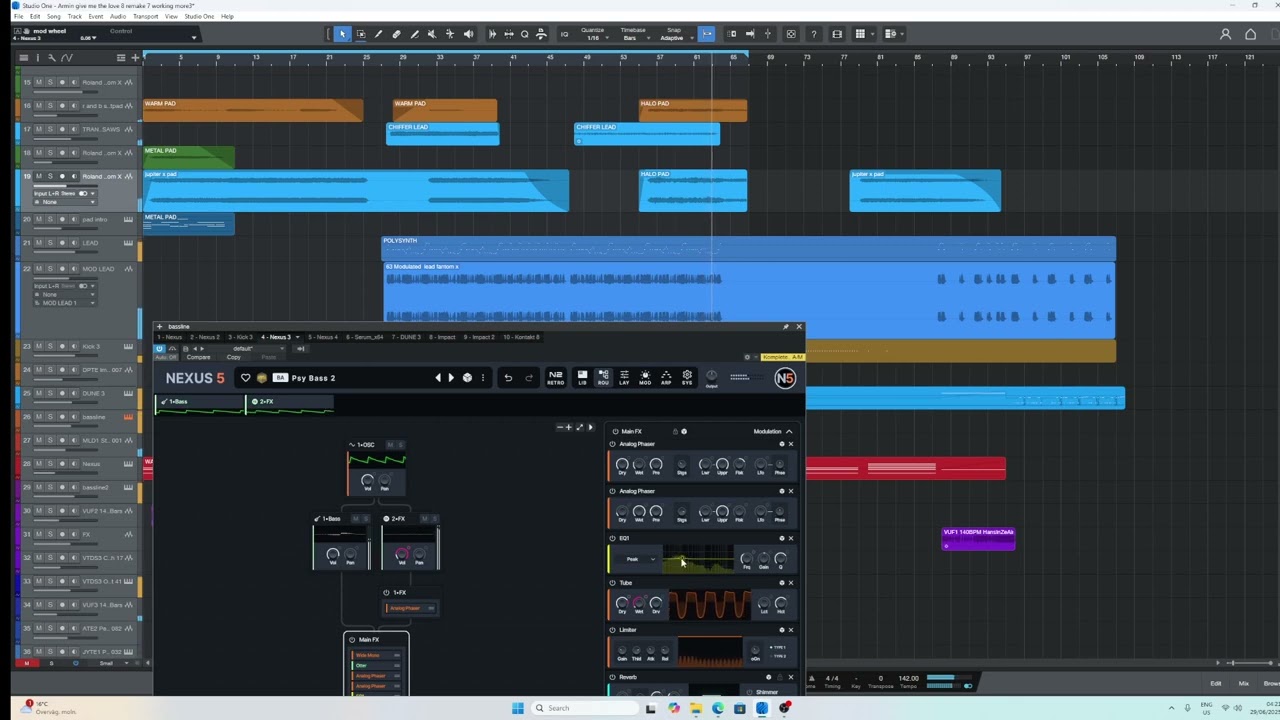Viewport: 1280px width, 720px height.
Task: Open instrument list dropdown after Nexus 3 tab
Action: [300, 337]
